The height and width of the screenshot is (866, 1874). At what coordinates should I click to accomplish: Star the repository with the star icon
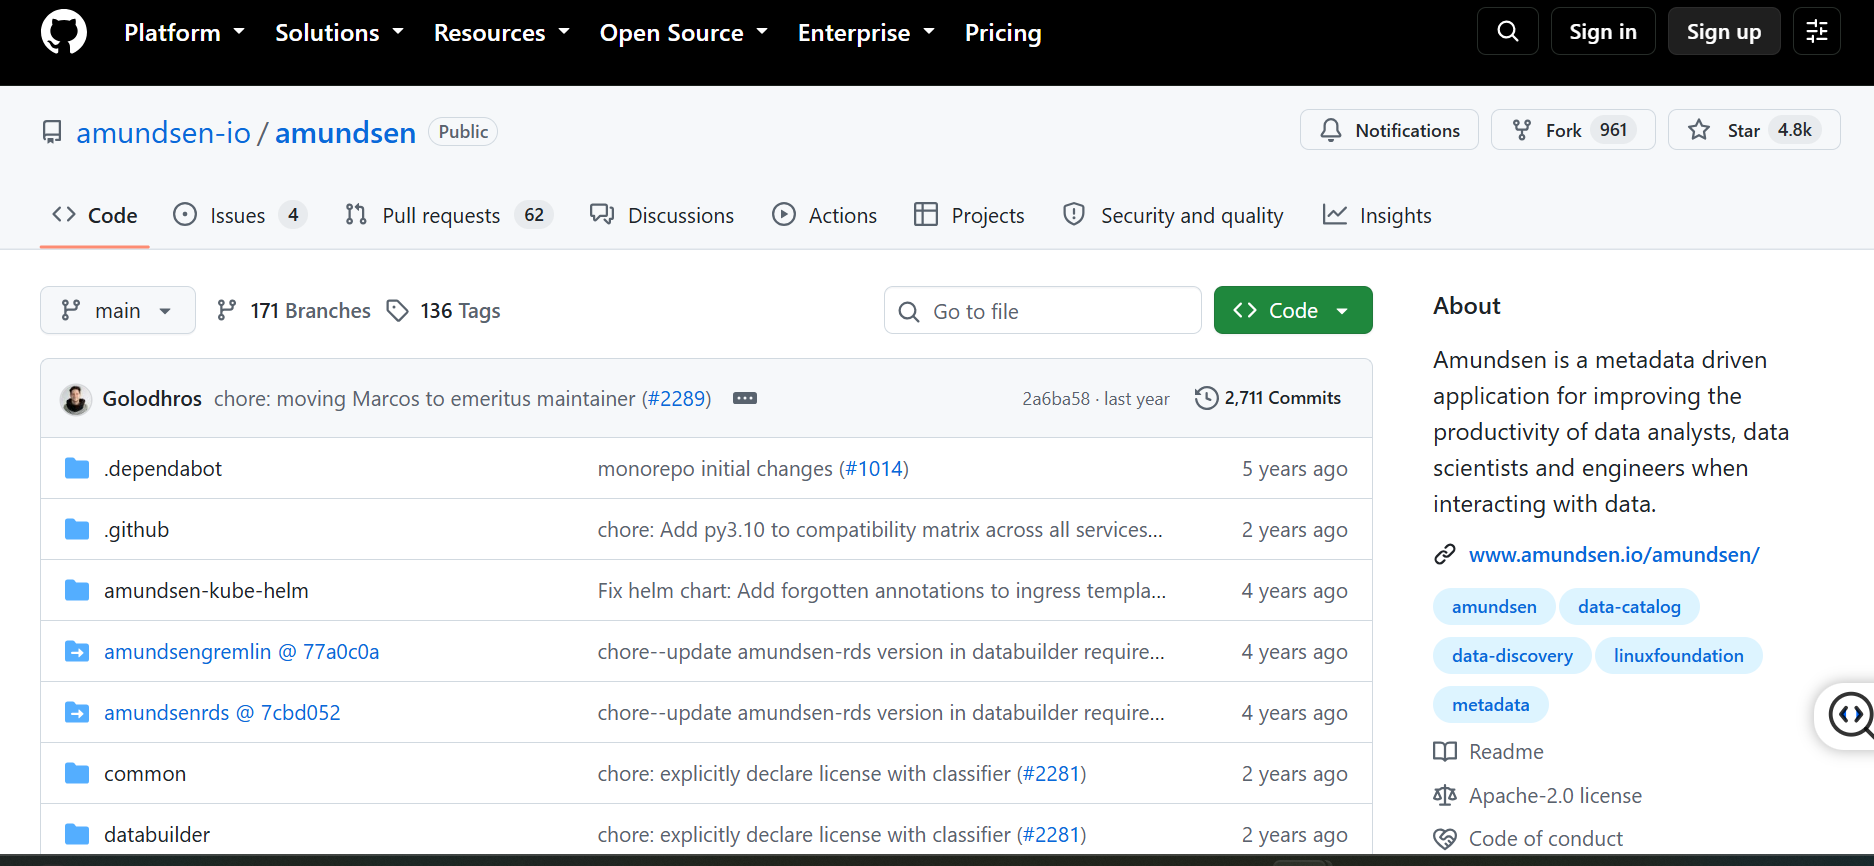[1699, 130]
